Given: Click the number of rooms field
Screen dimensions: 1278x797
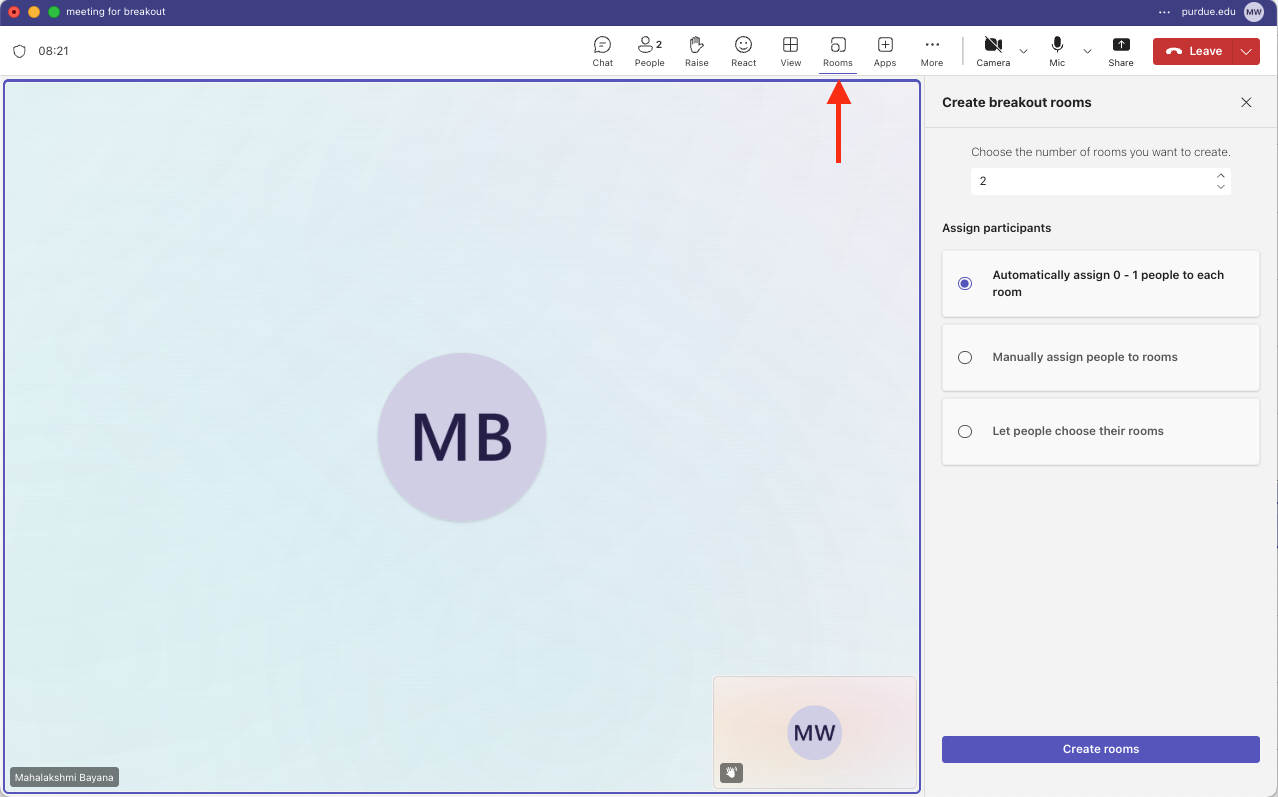Looking at the screenshot, I should click(1090, 181).
